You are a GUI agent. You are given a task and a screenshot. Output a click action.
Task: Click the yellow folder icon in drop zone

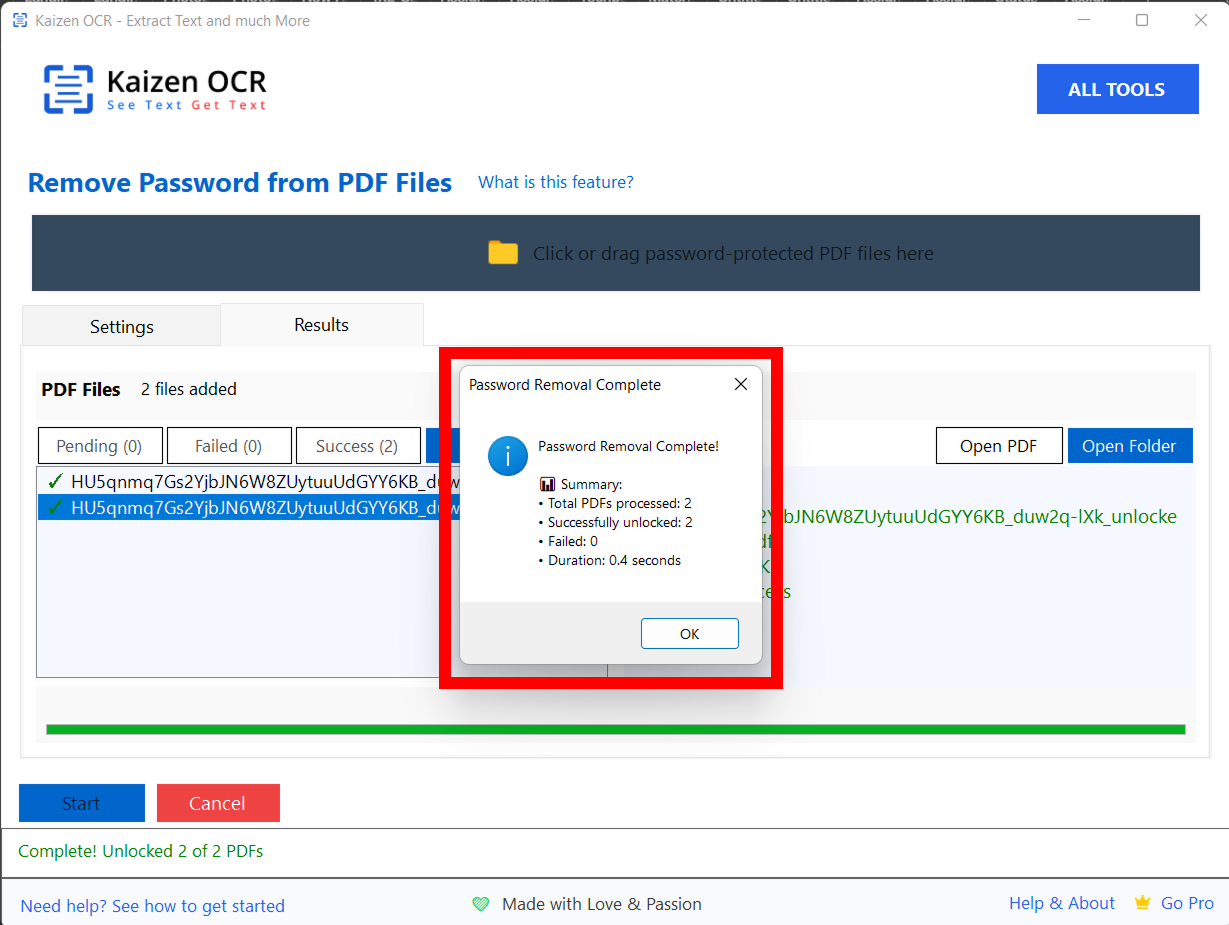[503, 253]
